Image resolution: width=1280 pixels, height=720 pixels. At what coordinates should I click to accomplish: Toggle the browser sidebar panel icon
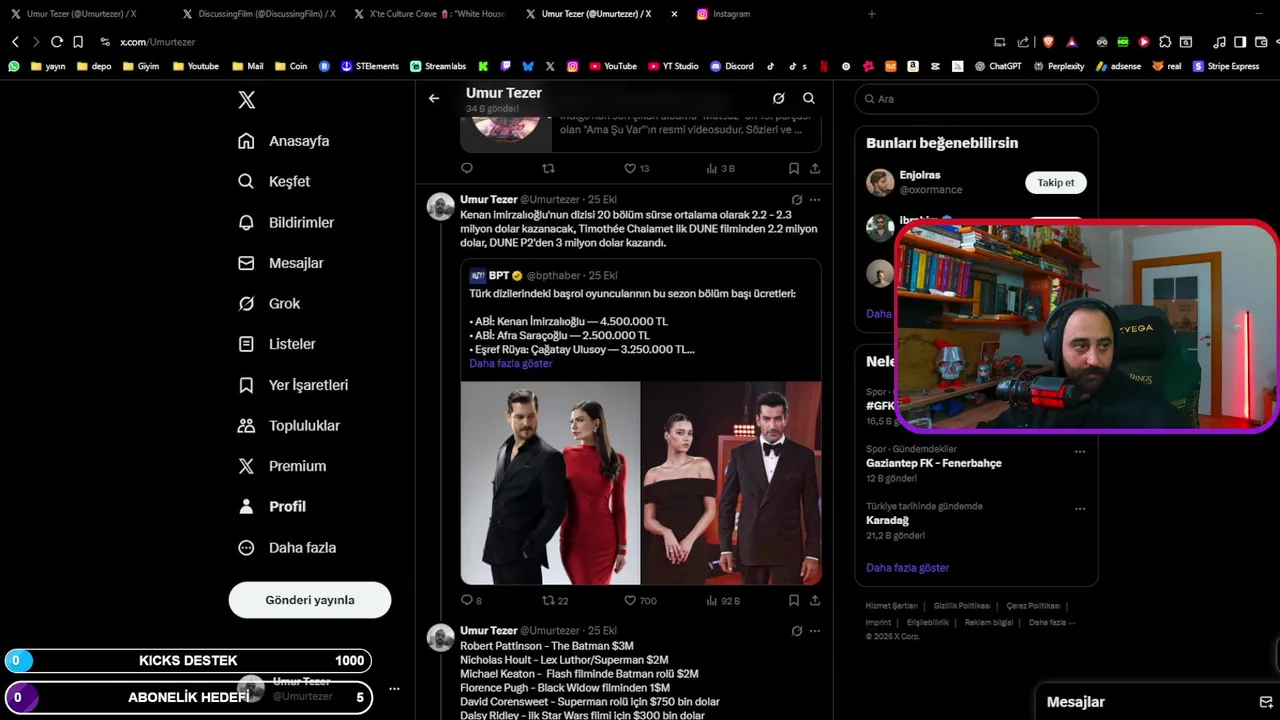(1240, 42)
